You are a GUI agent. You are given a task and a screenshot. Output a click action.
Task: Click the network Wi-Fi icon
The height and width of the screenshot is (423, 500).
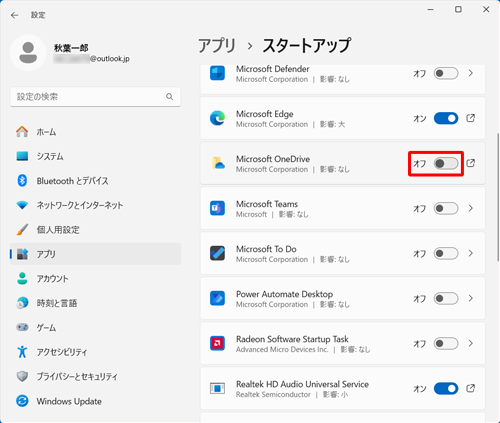22,205
